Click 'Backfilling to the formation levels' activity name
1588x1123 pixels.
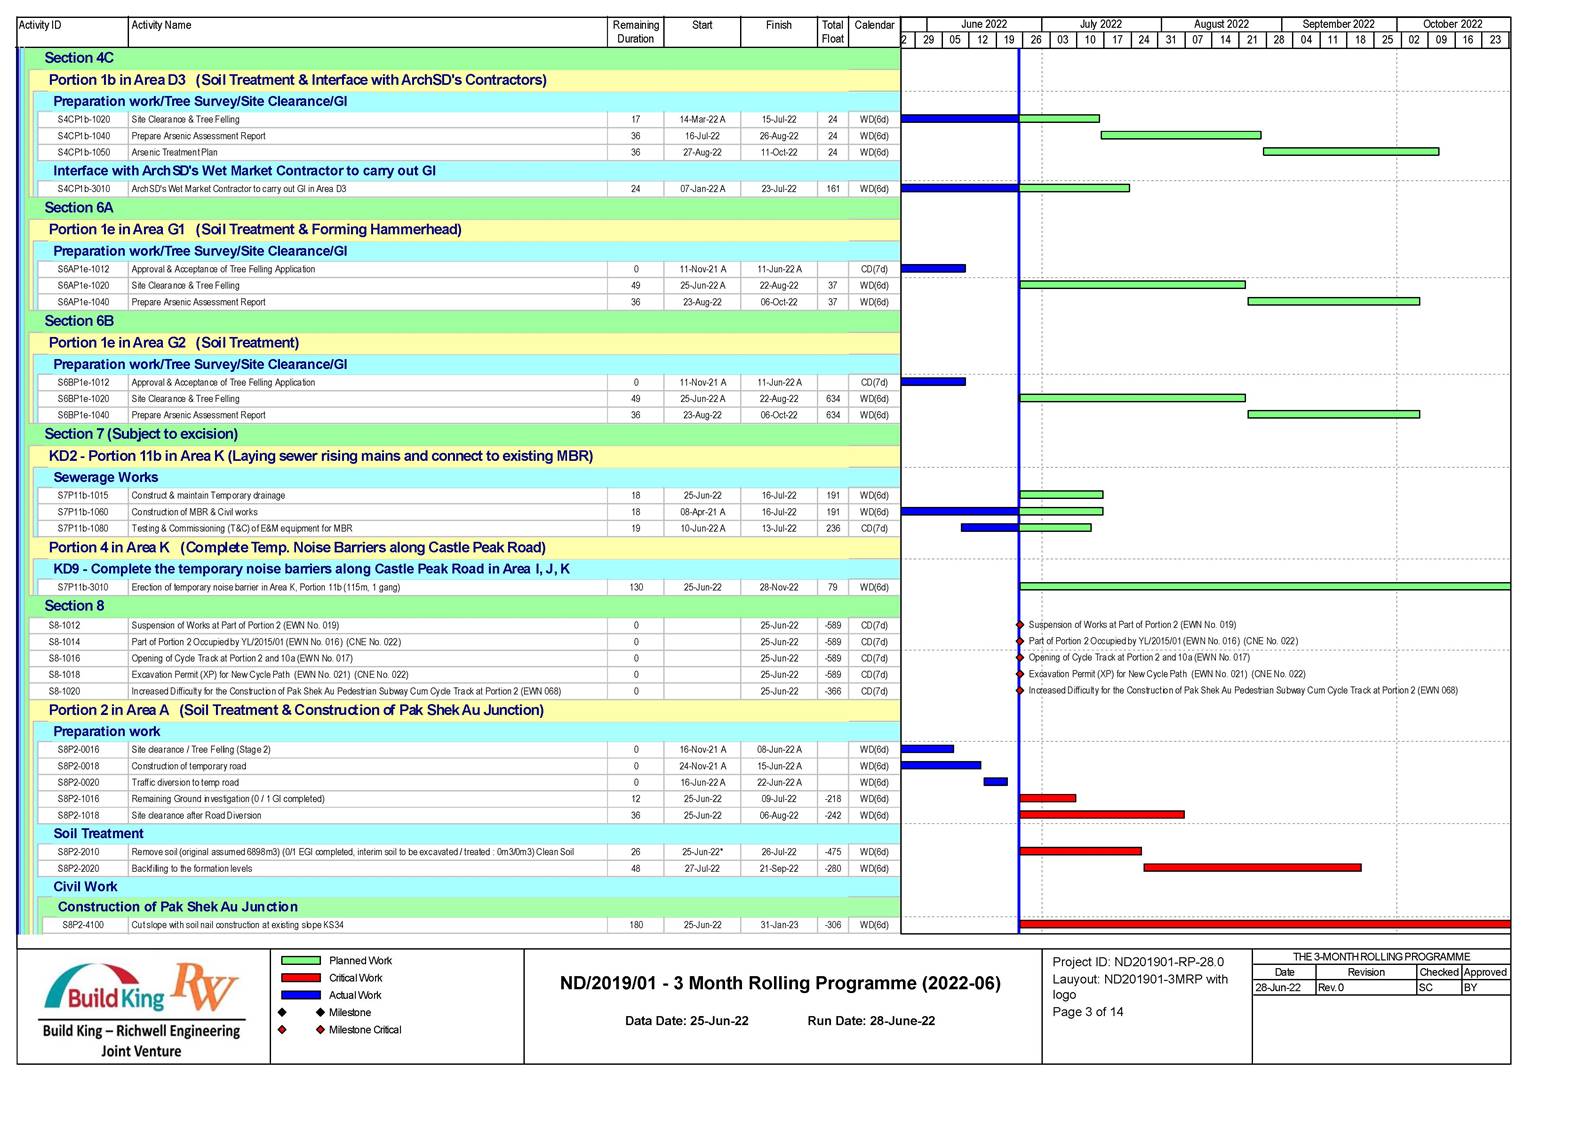coord(192,869)
